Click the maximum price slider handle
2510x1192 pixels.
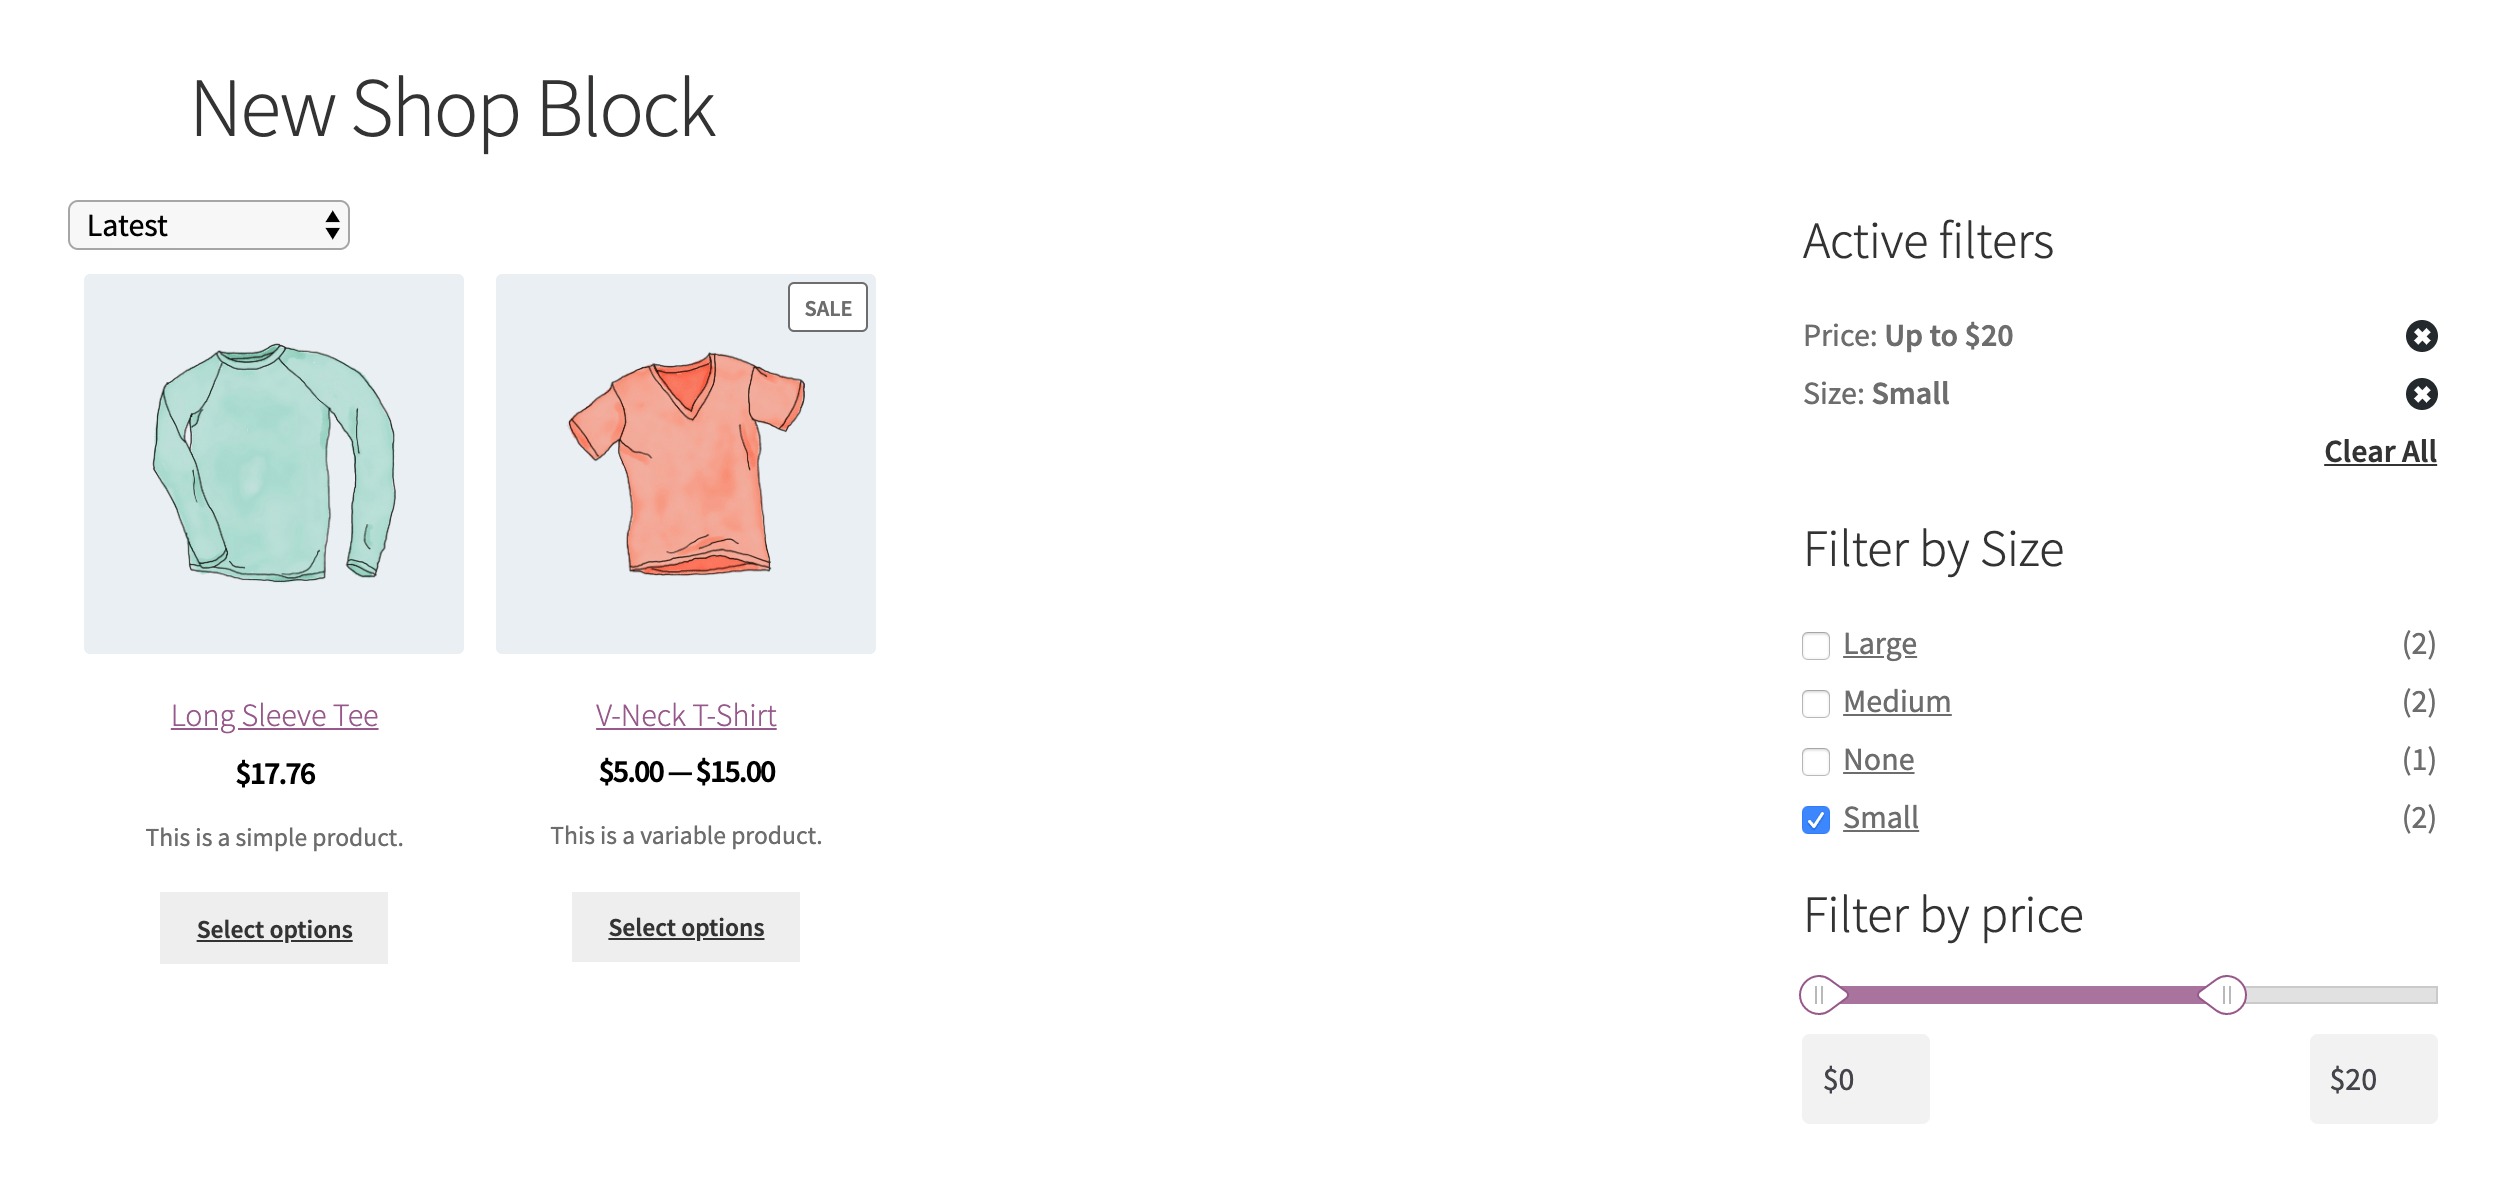coord(2224,995)
